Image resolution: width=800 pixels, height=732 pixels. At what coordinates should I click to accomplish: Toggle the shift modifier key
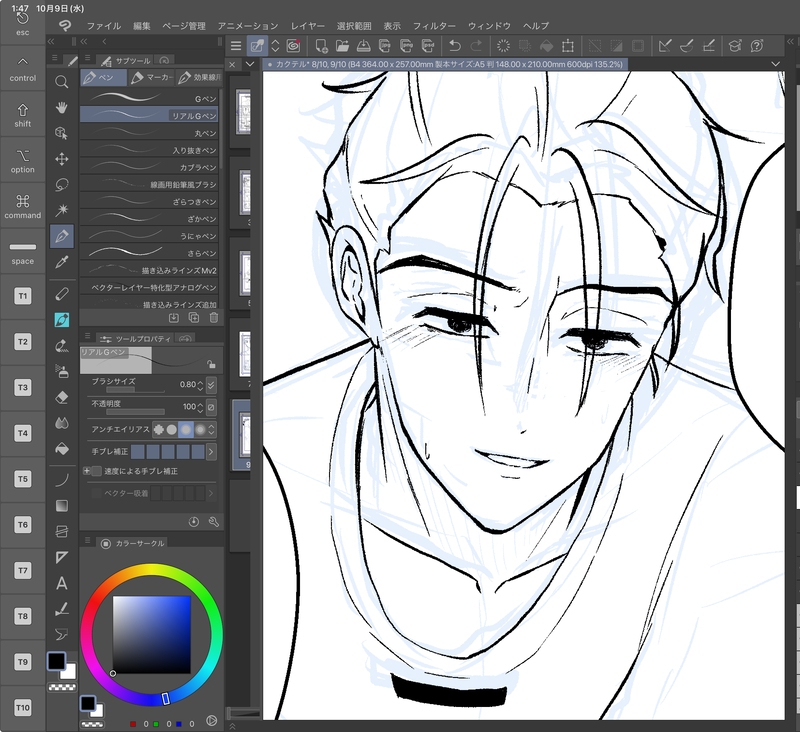pos(23,114)
